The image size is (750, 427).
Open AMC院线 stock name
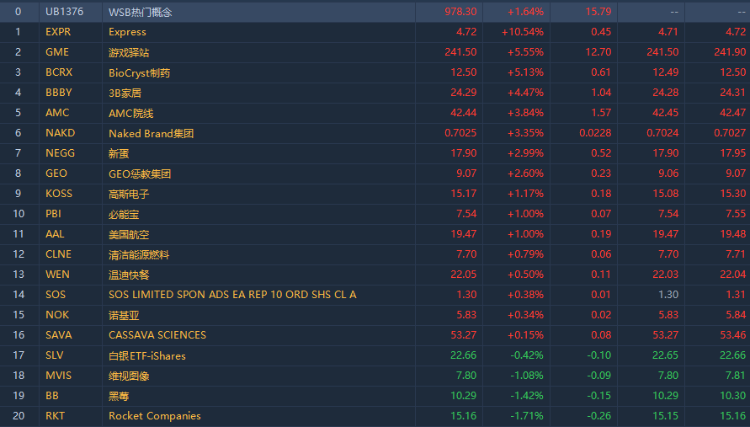pos(131,113)
